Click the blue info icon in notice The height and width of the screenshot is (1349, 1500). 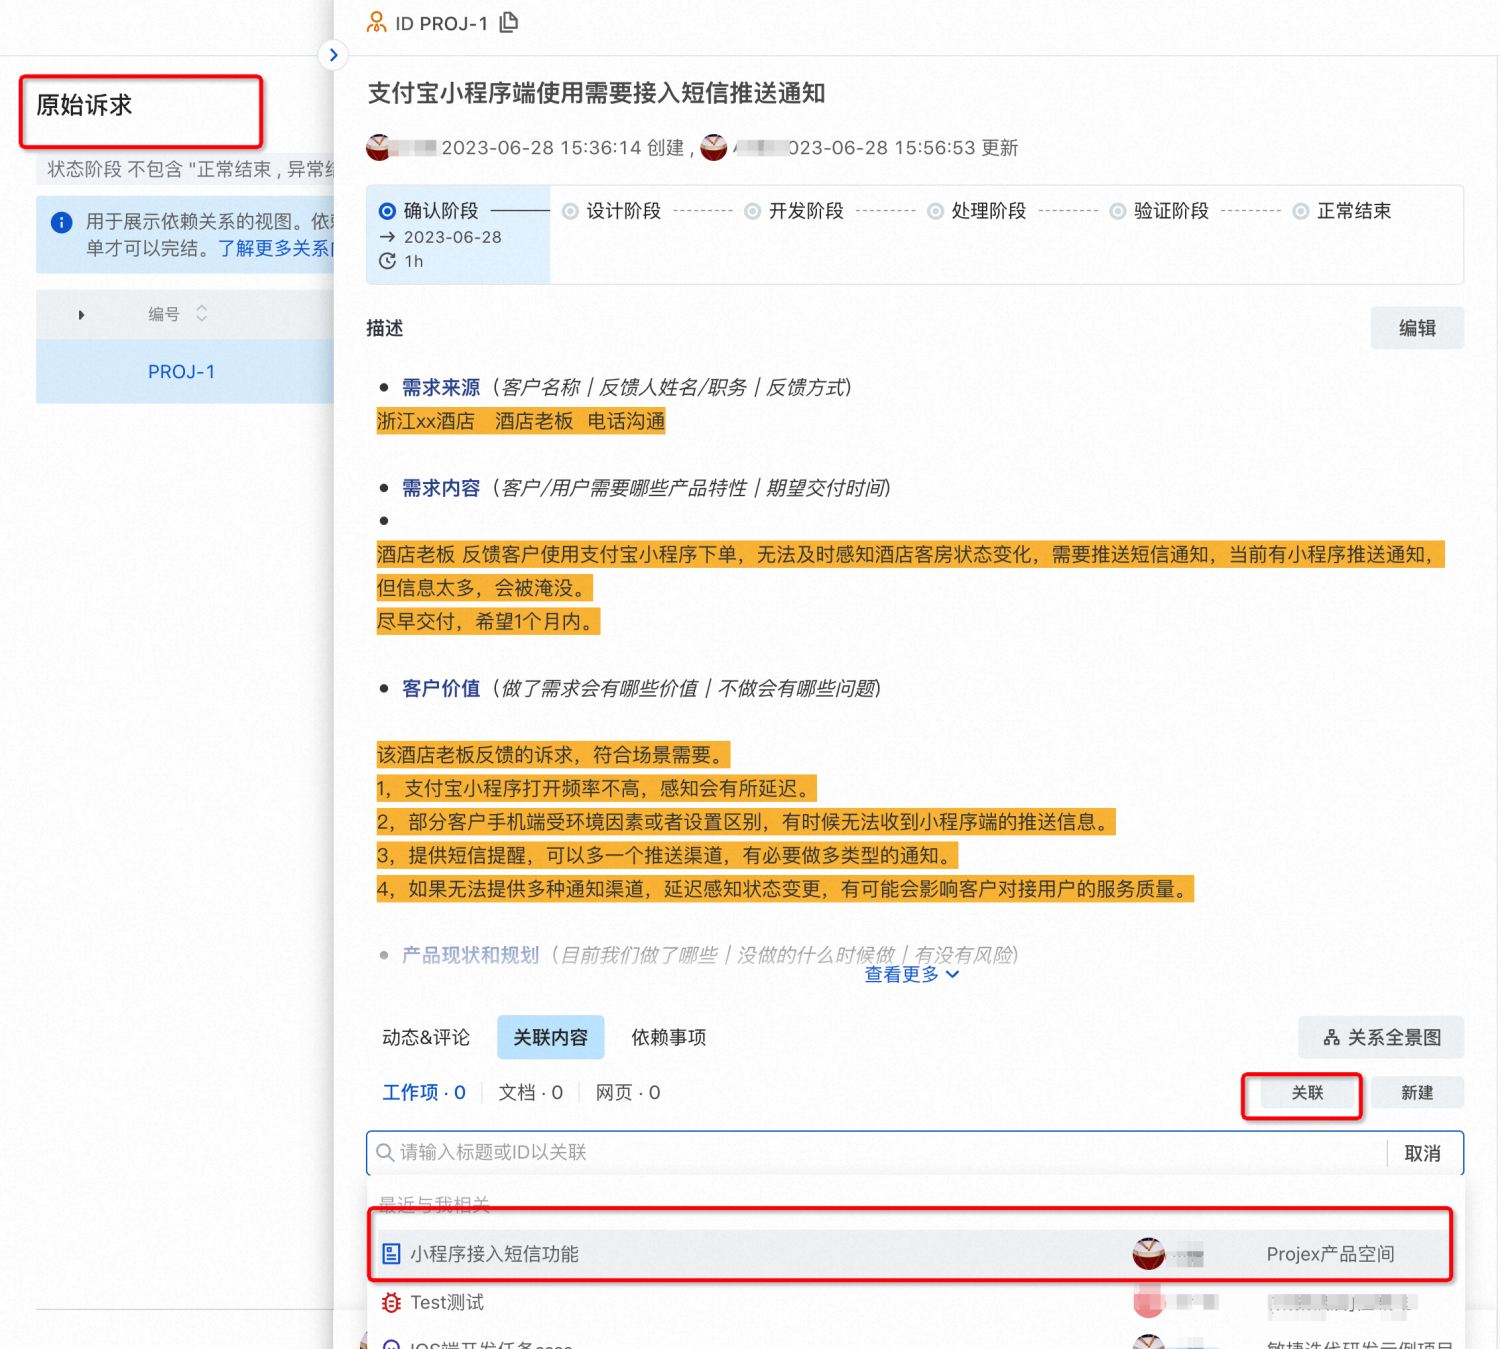(x=62, y=222)
